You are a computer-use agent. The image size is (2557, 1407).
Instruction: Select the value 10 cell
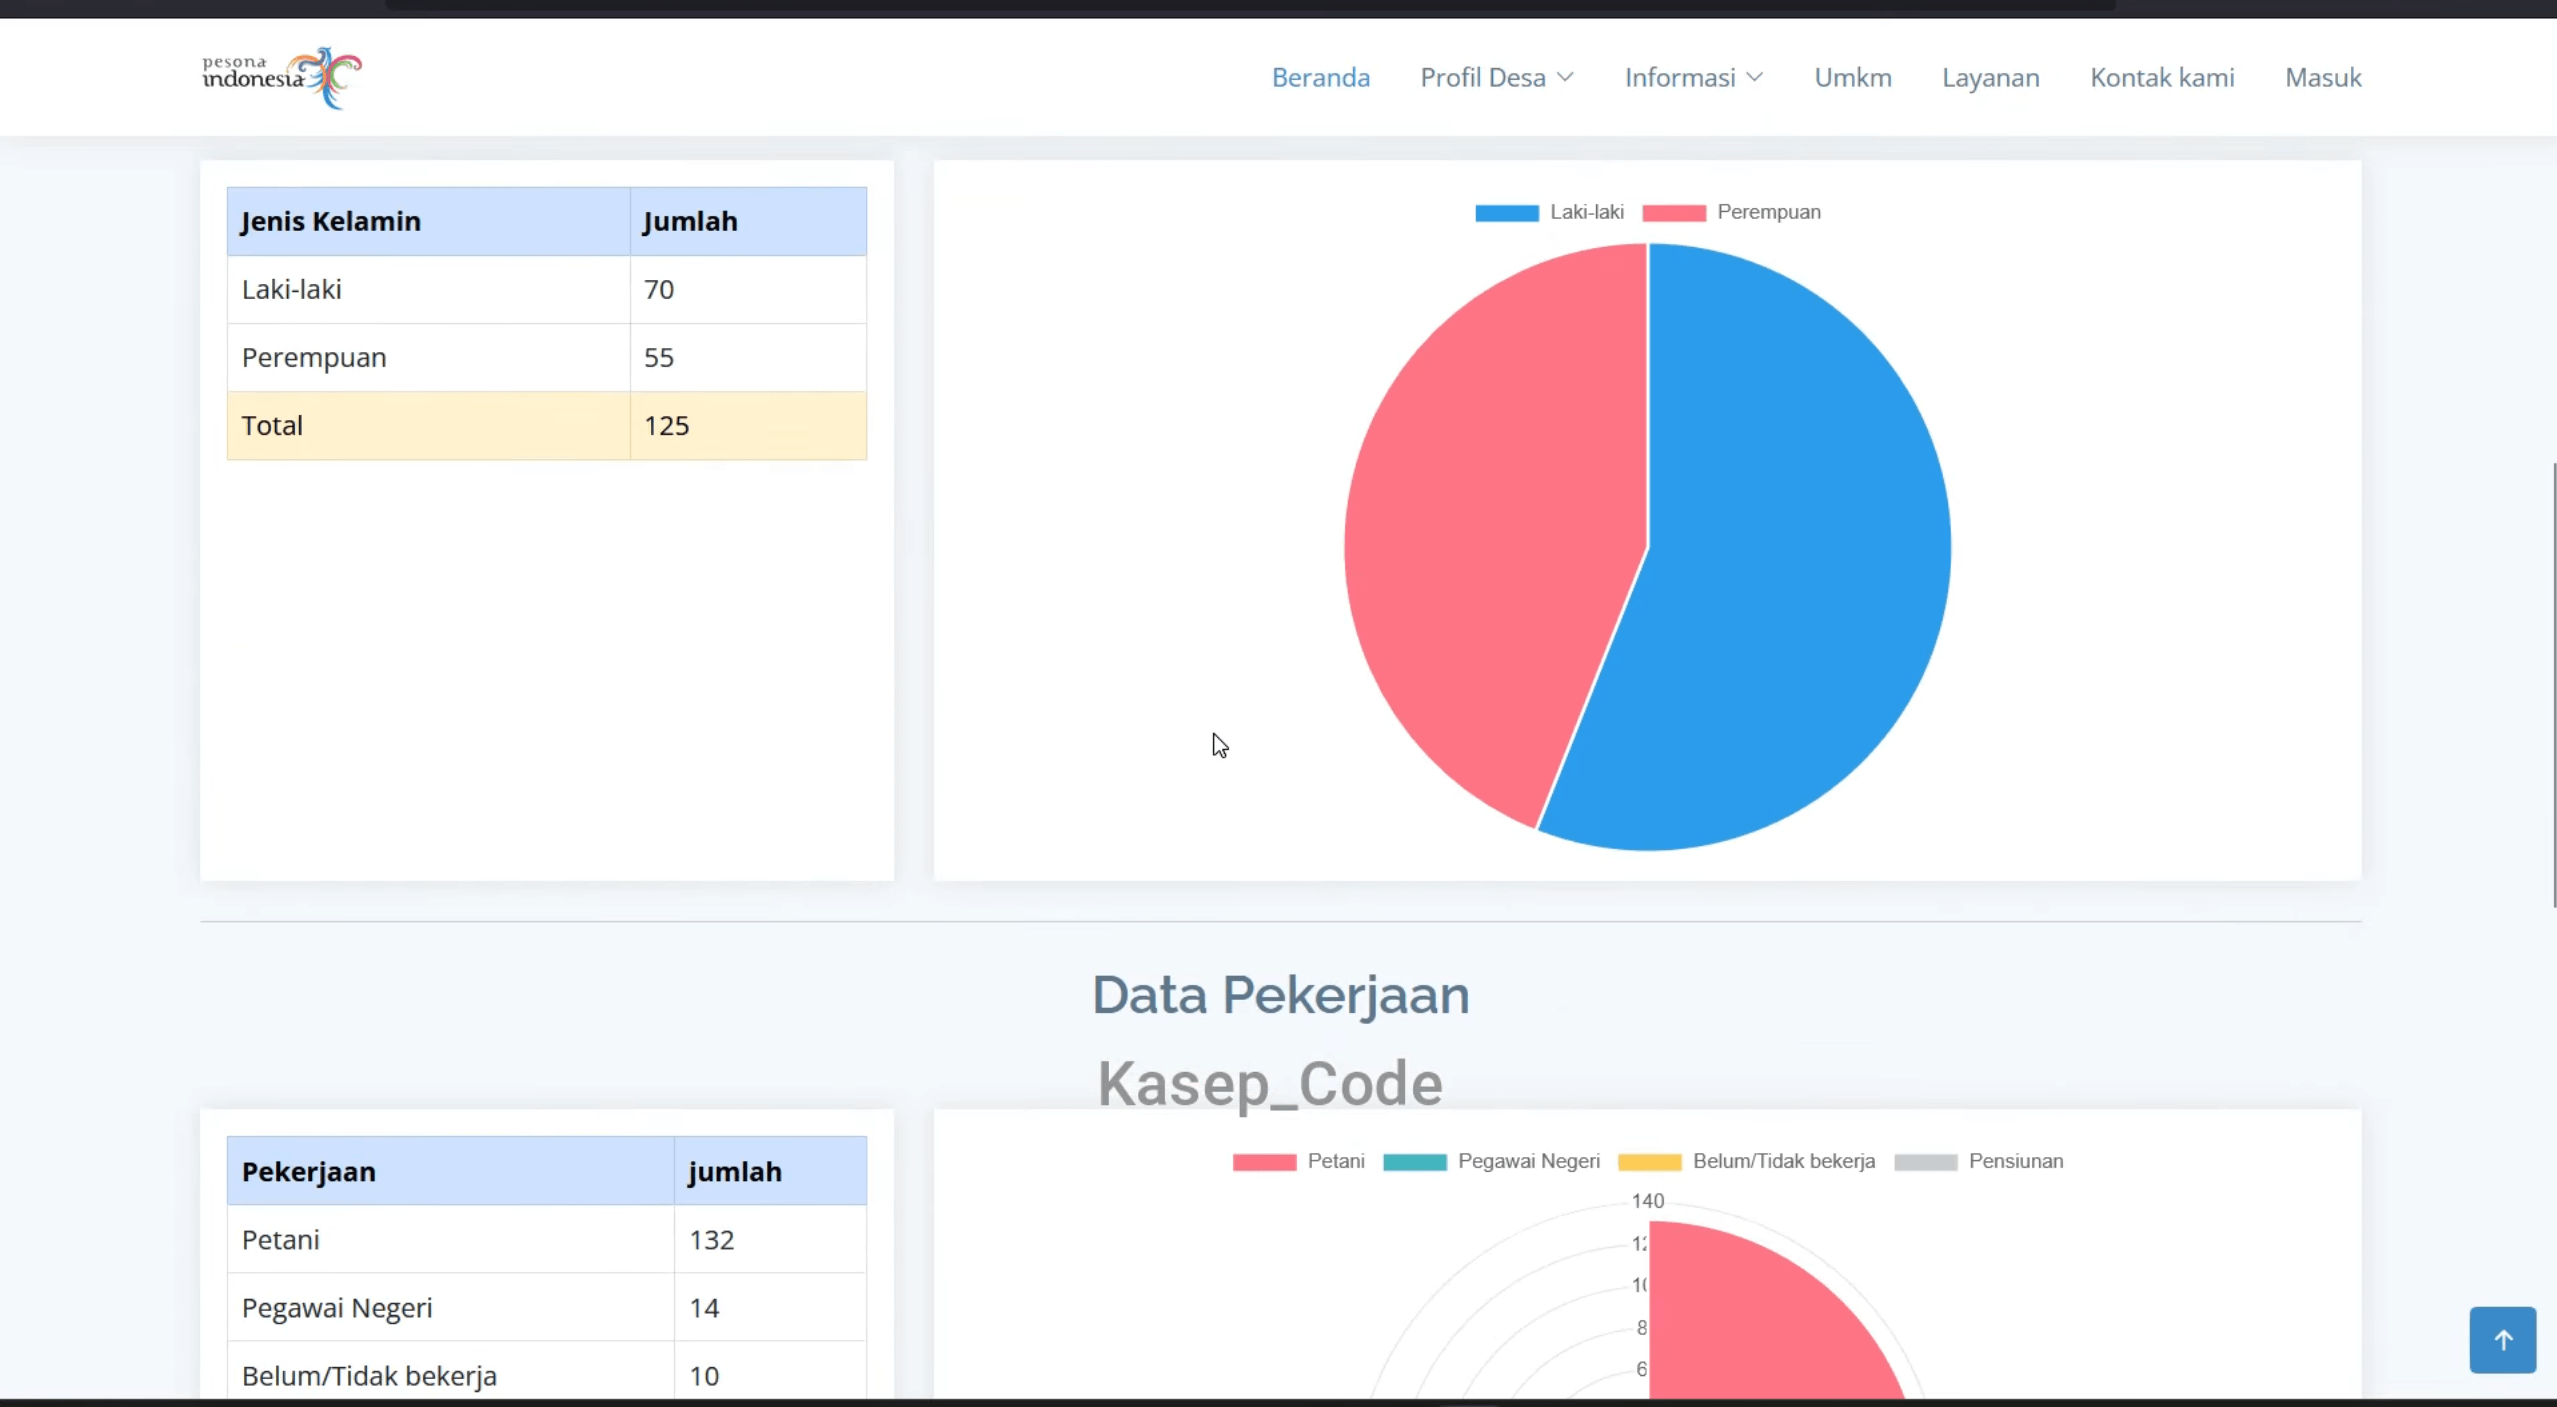coord(770,1372)
